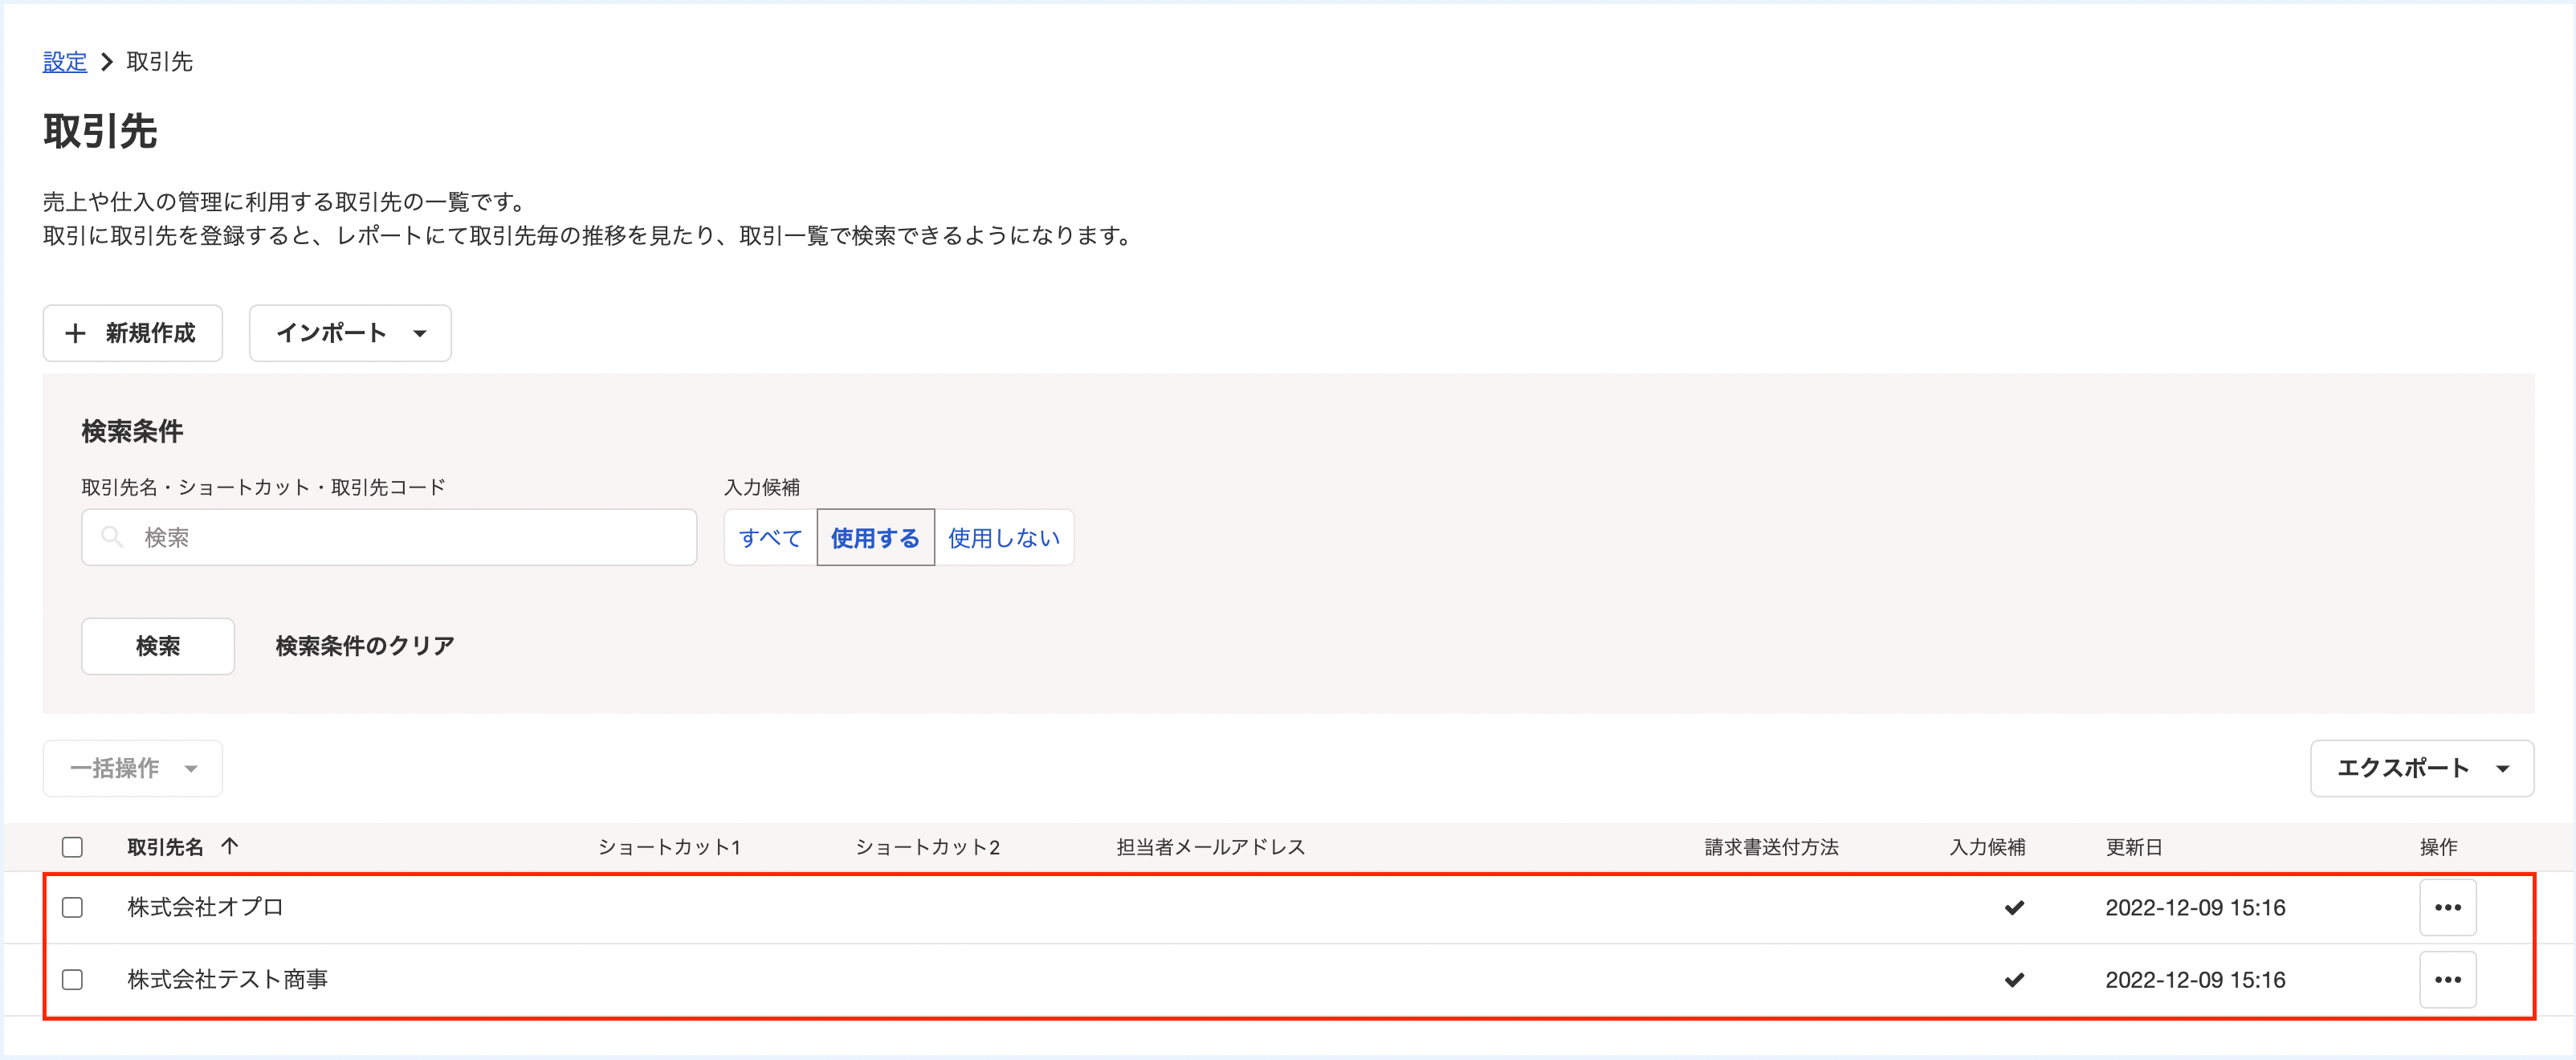Image resolution: width=2576 pixels, height=1060 pixels.
Task: Click 検索条件のクリア to reset filters
Action: pos(364,646)
